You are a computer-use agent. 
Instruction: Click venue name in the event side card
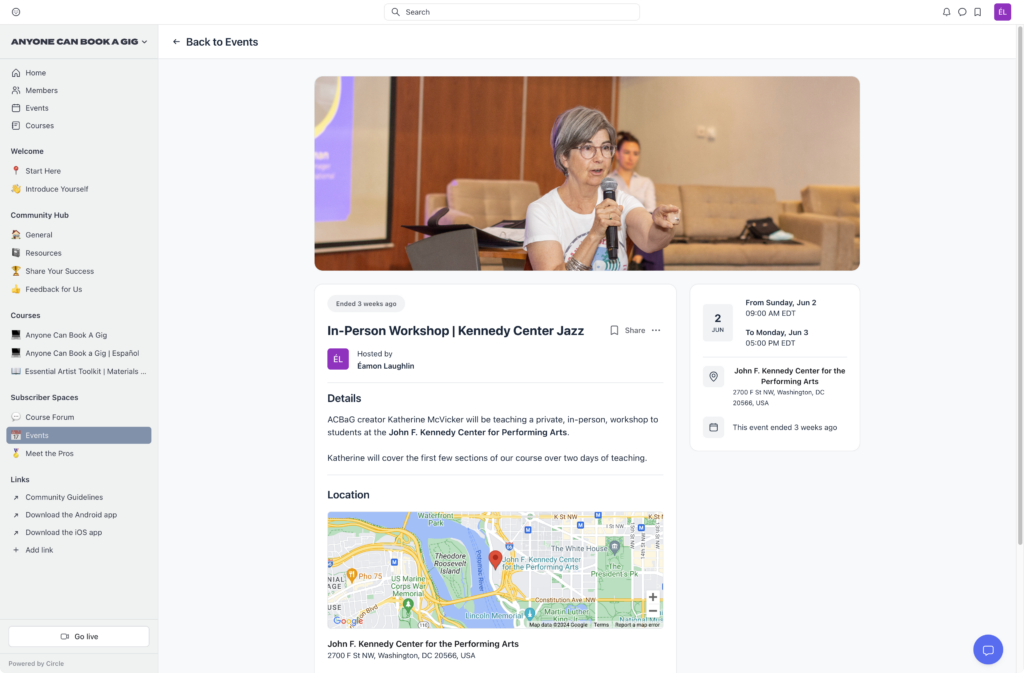pyautogui.click(x=790, y=376)
